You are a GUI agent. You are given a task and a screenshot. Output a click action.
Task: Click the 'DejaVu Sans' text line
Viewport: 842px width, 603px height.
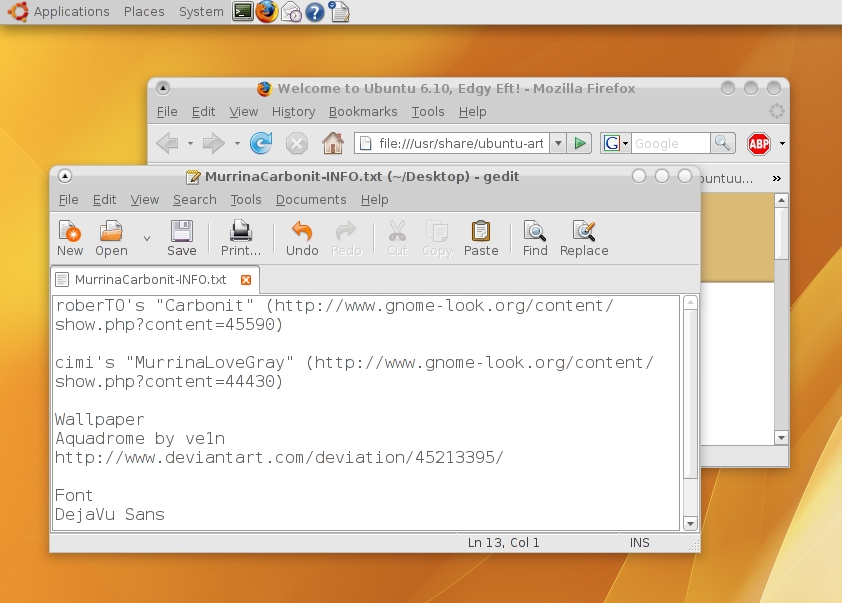click(x=110, y=514)
